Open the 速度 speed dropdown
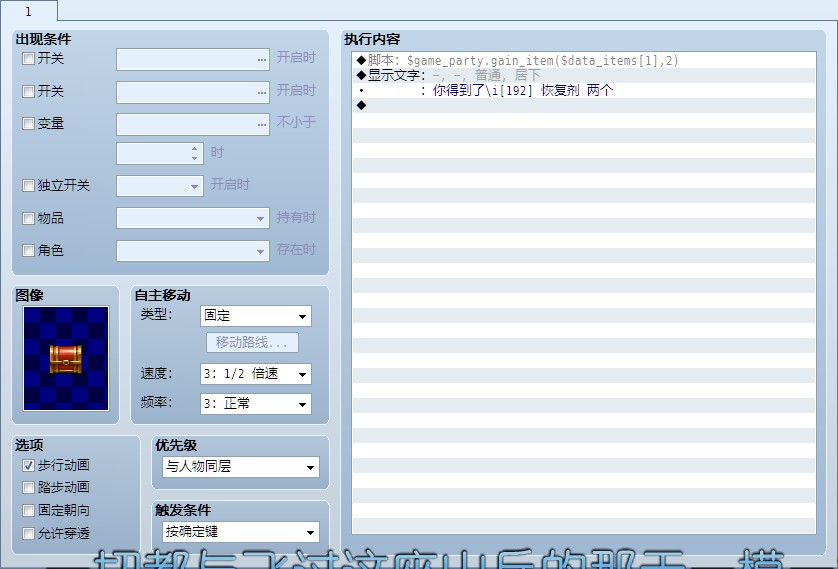This screenshot has width=838, height=569. pos(255,375)
